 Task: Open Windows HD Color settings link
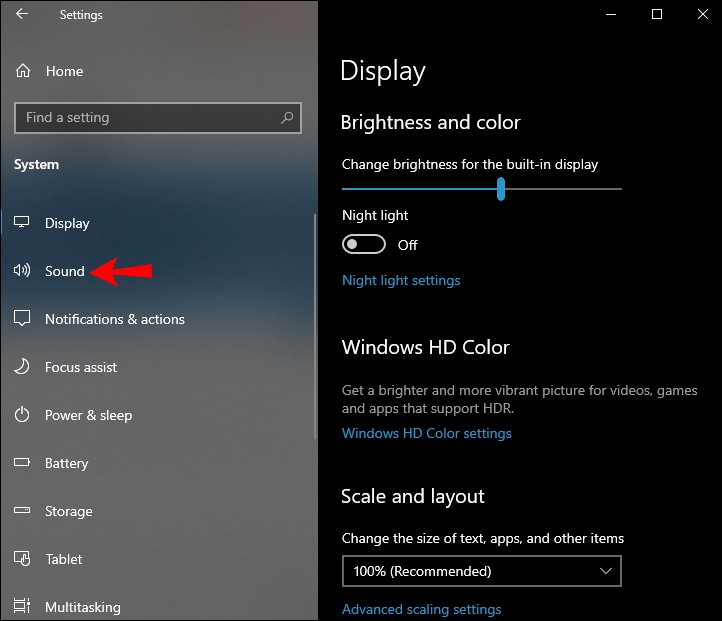coord(426,433)
